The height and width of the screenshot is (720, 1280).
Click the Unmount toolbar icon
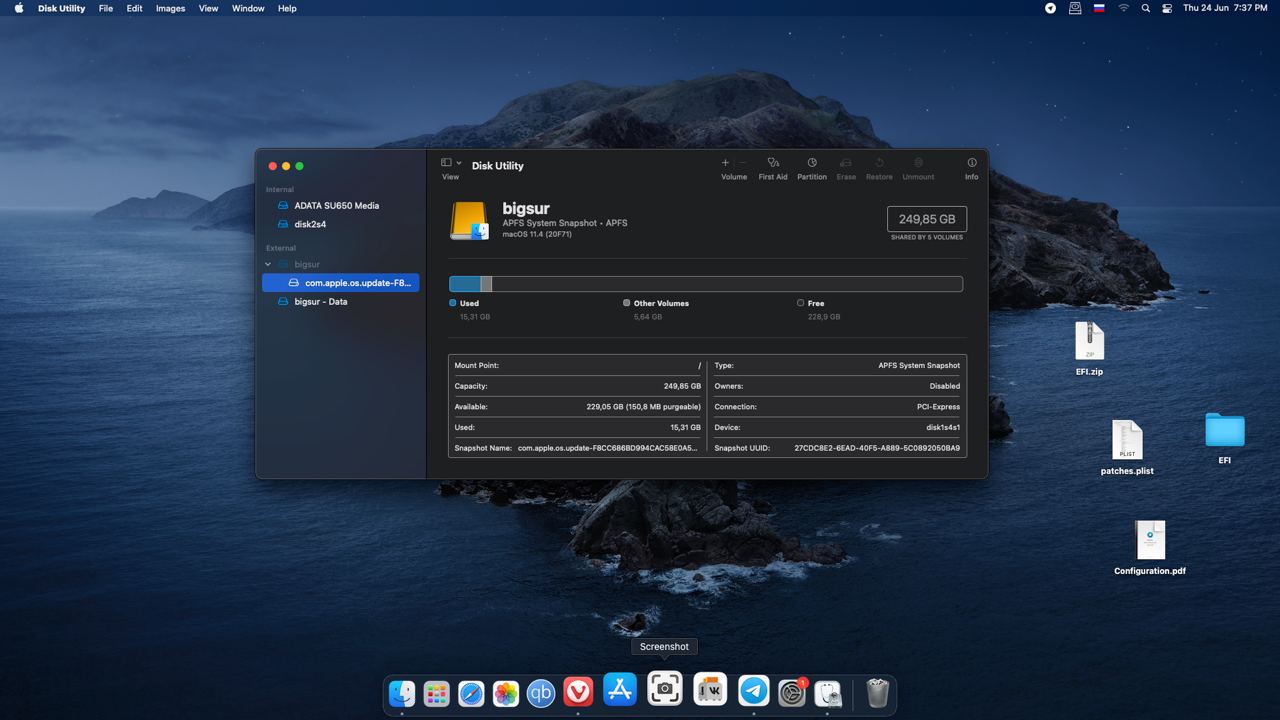click(x=918, y=162)
